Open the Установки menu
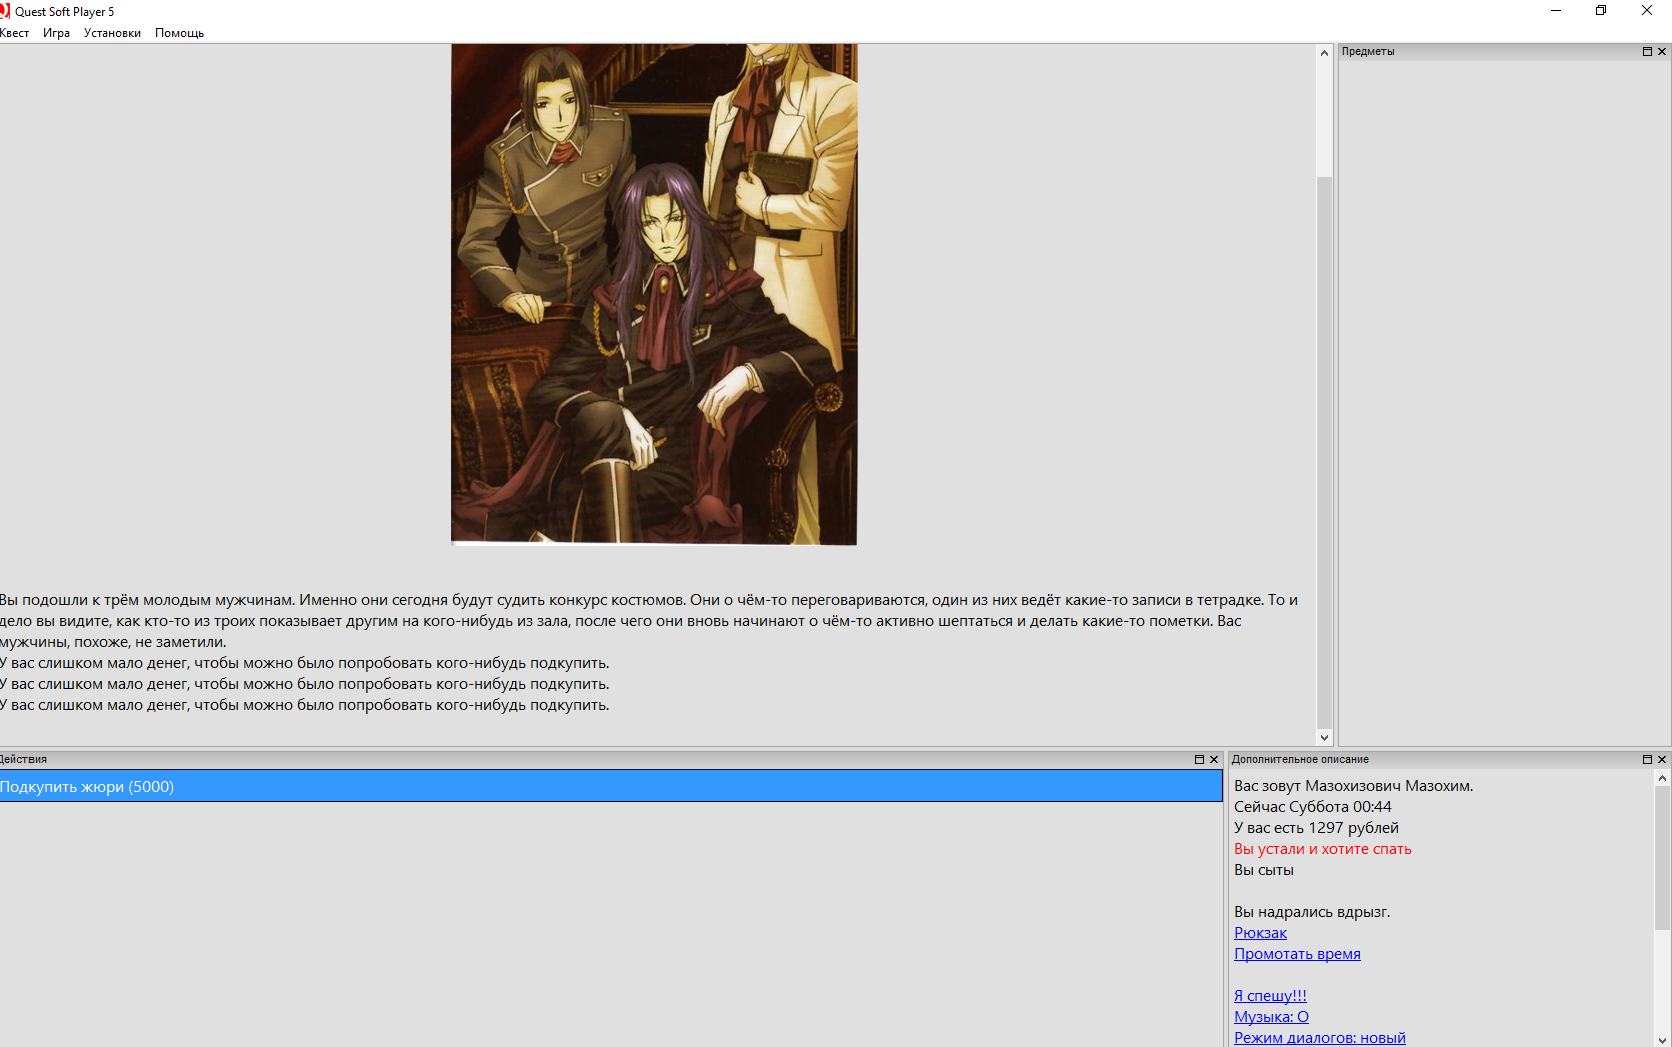 [112, 33]
